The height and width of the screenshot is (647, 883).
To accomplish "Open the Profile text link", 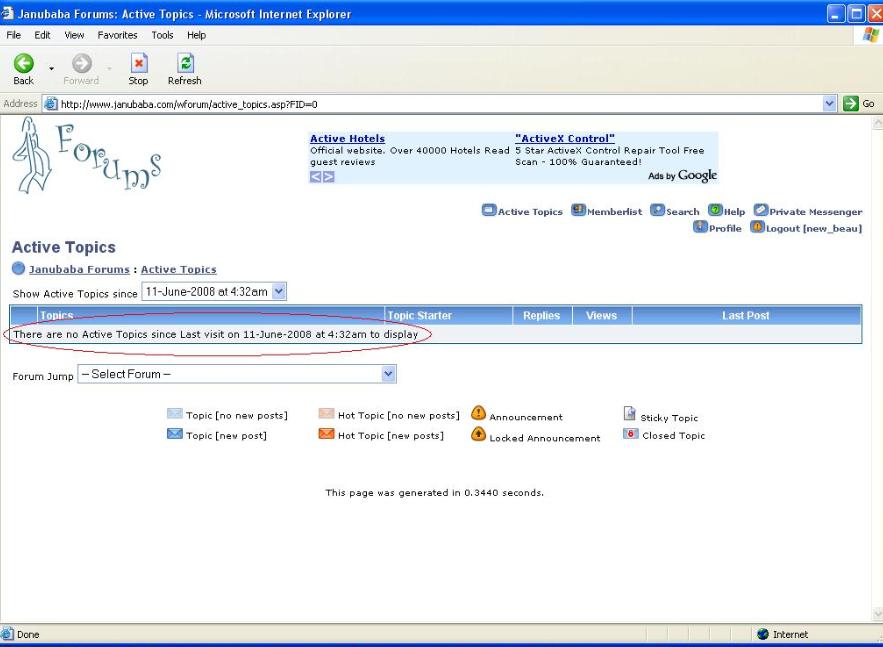I will click(725, 228).
